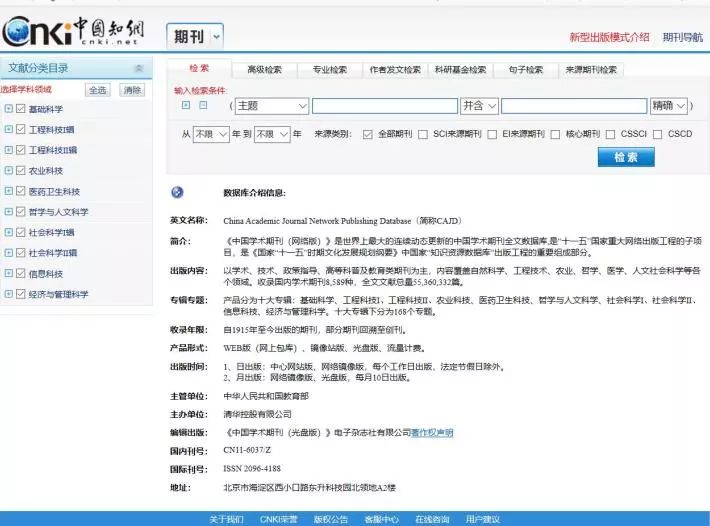Open 在线咨询 in the footer
Image resolution: width=710 pixels, height=526 pixels.
tap(432, 519)
